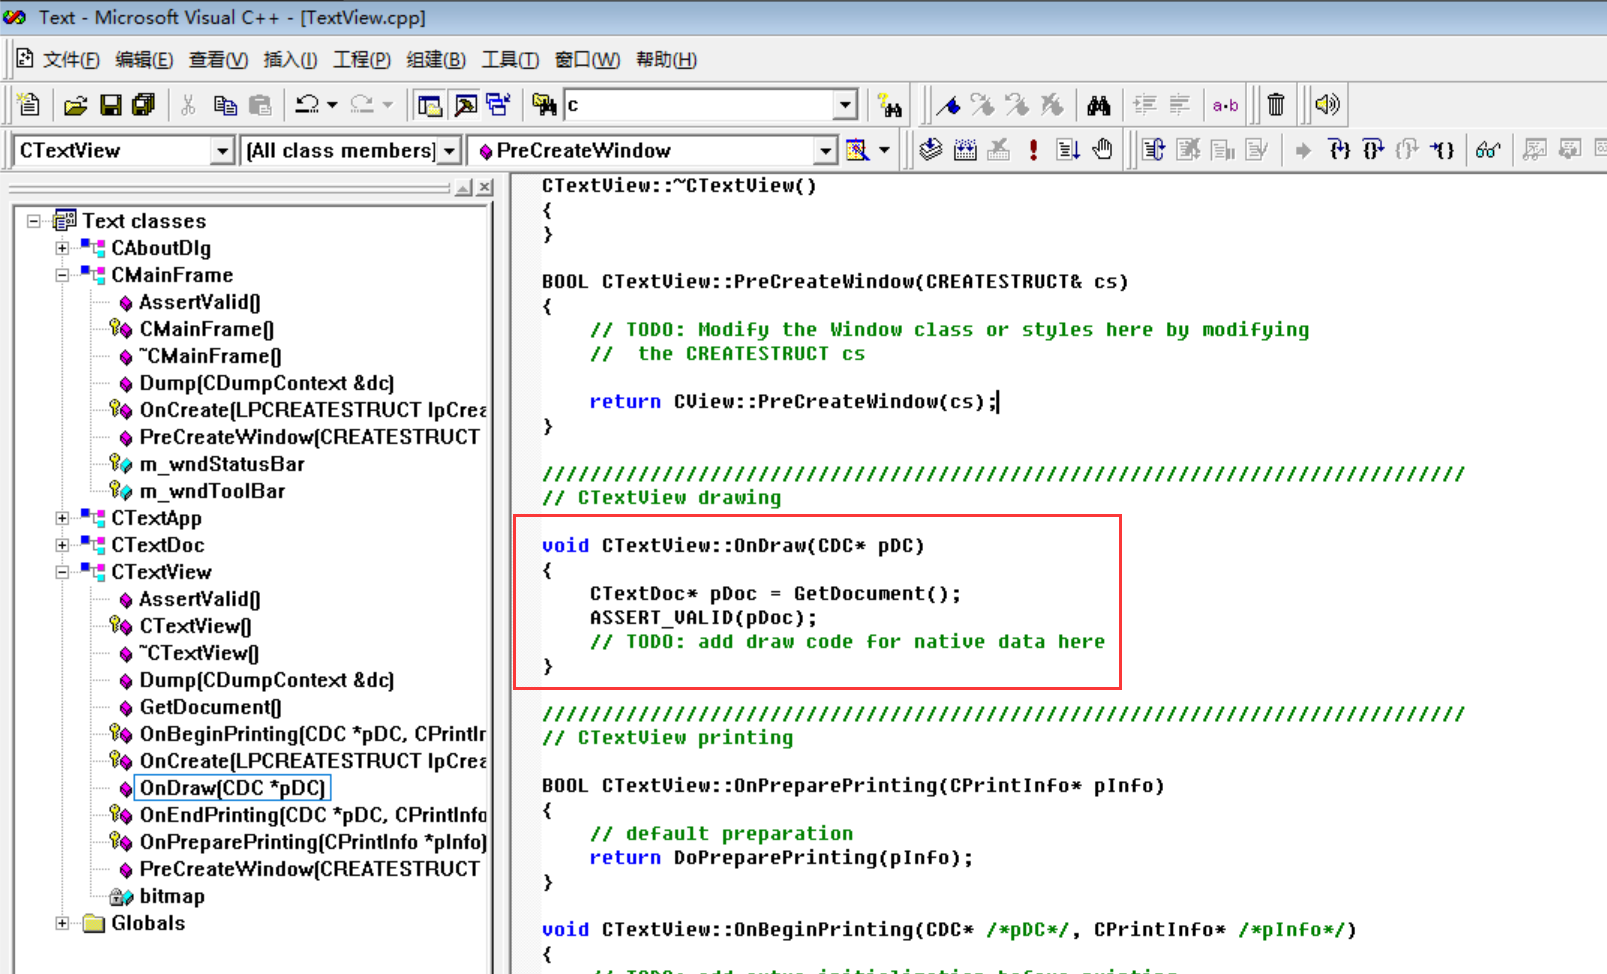Screen dimensions: 1607x974
Task: Click the hand Insert/Remove Breakpoint icon
Action: pyautogui.click(x=1102, y=150)
